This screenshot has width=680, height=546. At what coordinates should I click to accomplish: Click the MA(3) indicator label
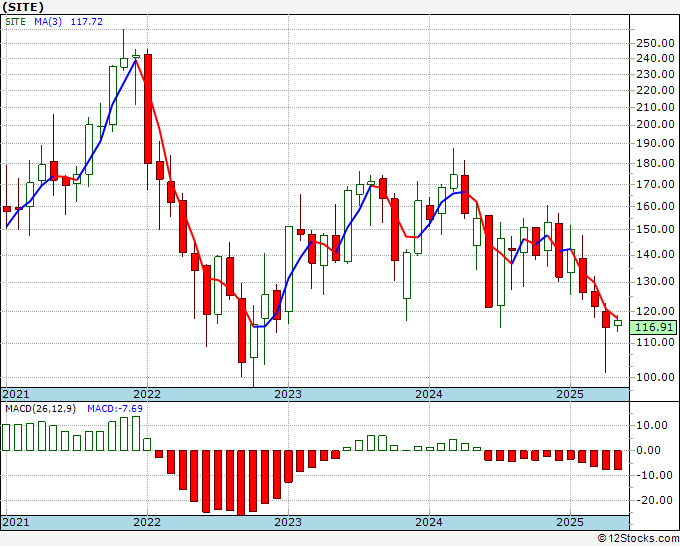point(48,21)
